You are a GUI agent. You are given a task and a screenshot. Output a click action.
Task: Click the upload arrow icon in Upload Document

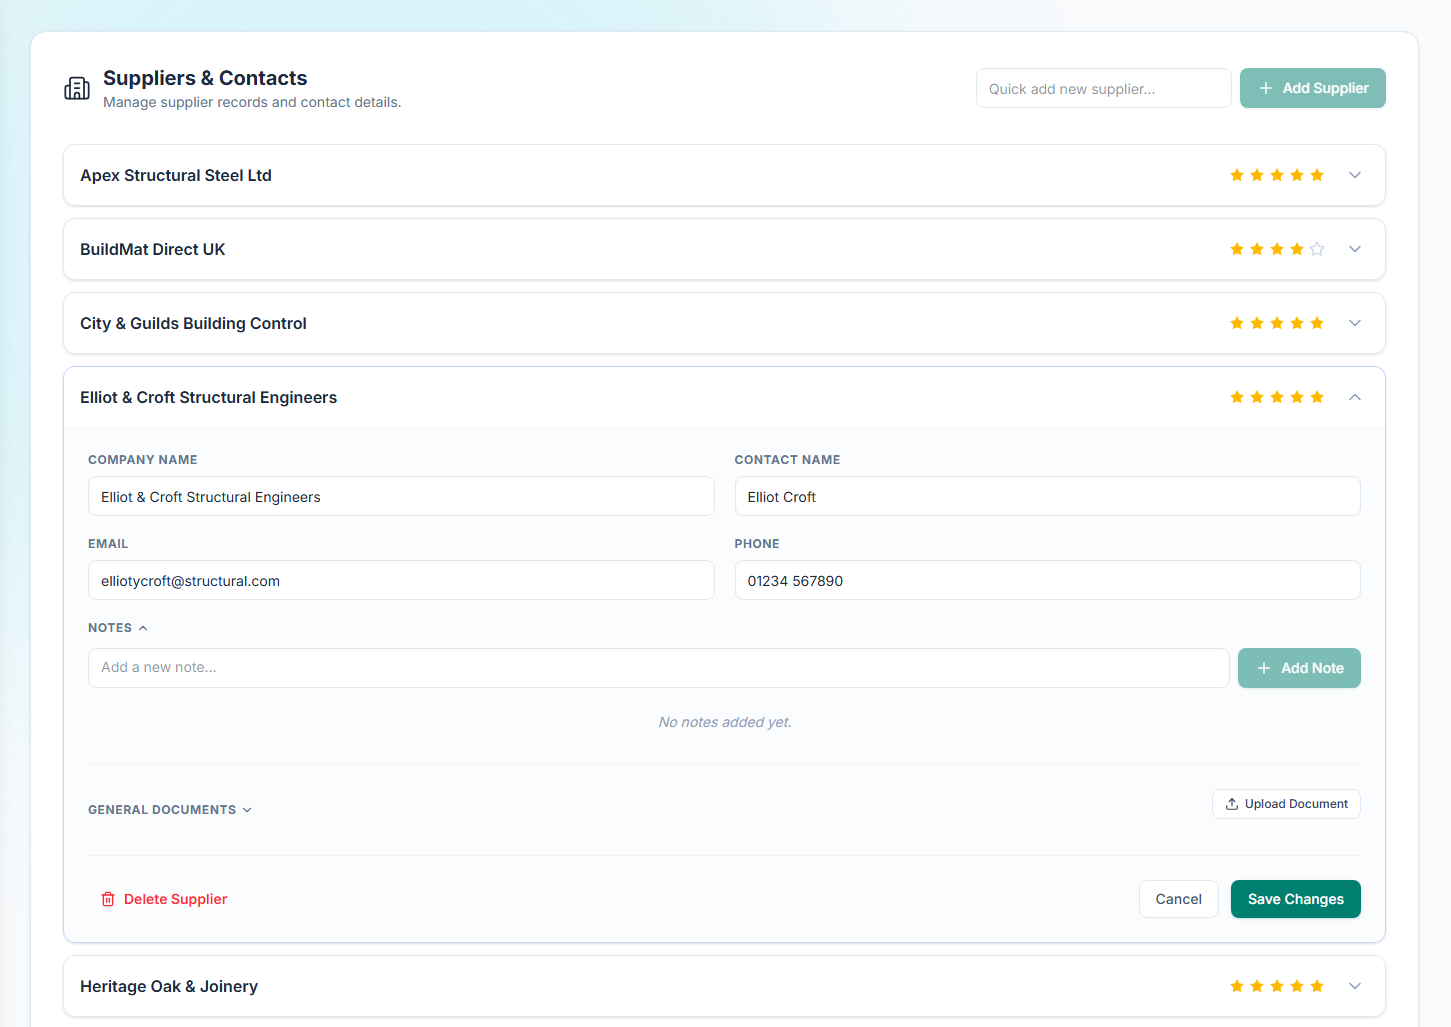[x=1232, y=804]
